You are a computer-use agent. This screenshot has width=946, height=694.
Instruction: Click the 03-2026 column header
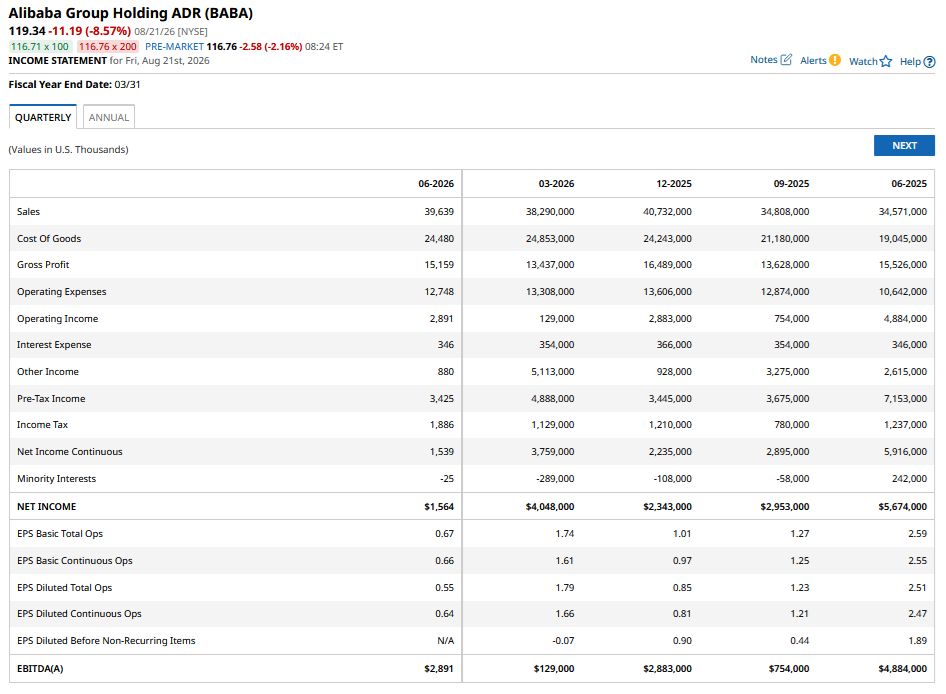point(556,183)
